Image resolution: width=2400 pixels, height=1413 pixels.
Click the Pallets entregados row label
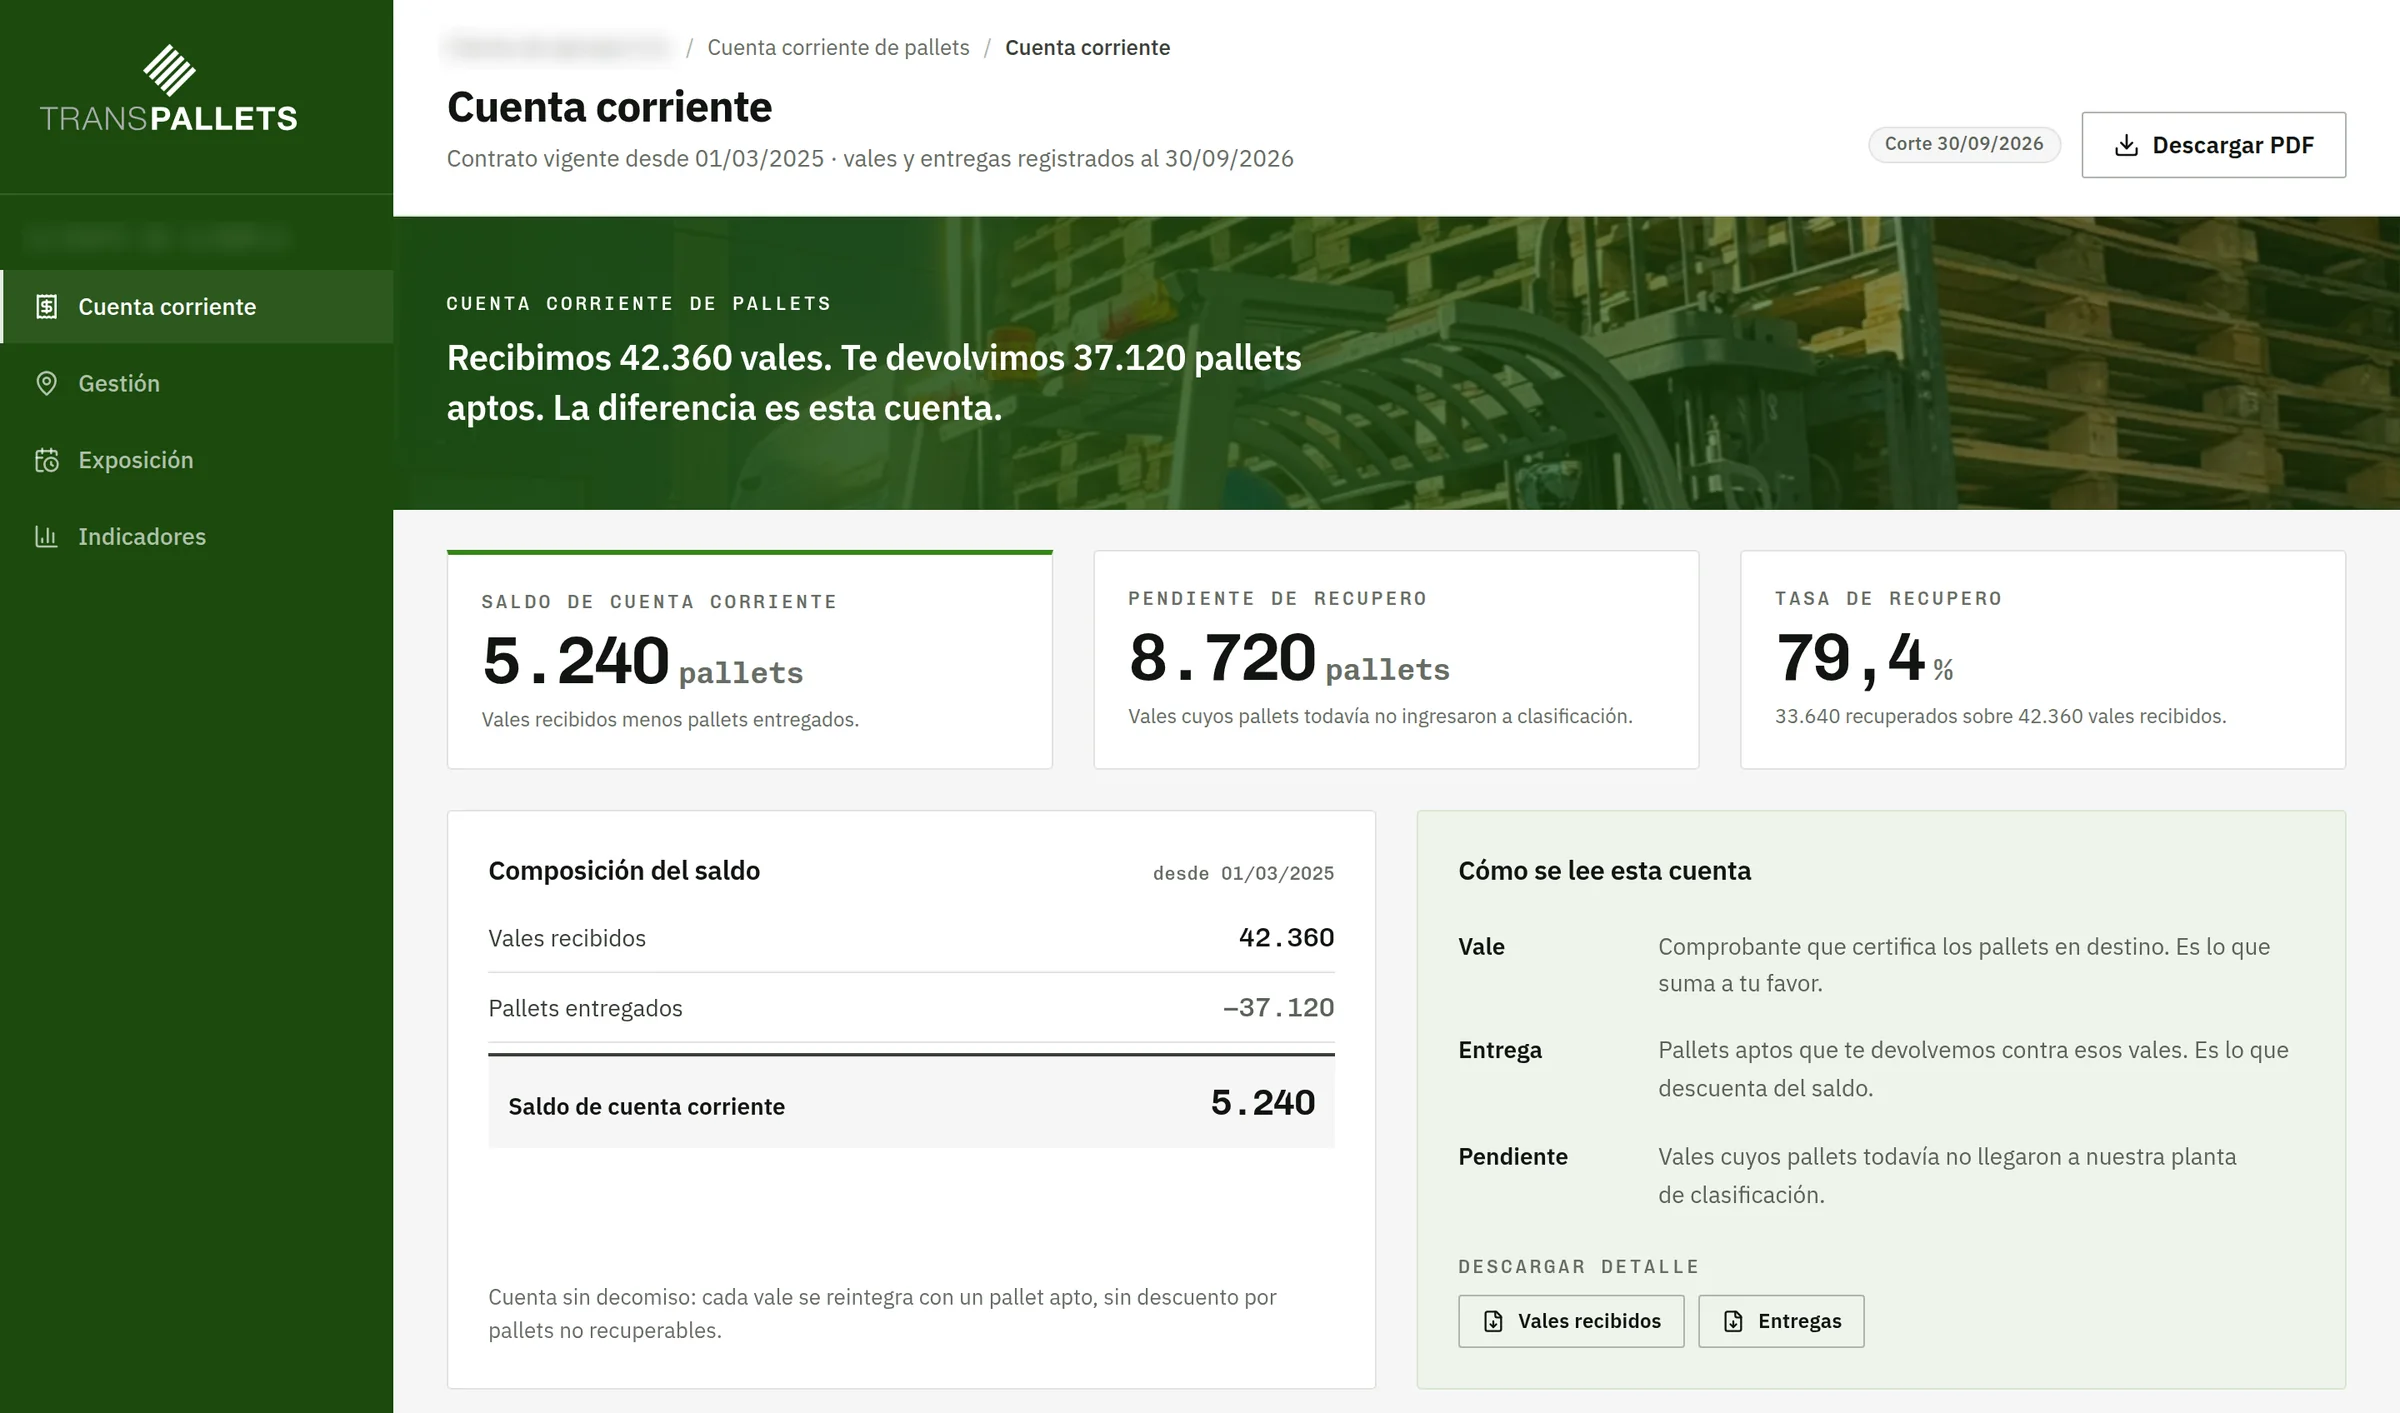point(585,1008)
